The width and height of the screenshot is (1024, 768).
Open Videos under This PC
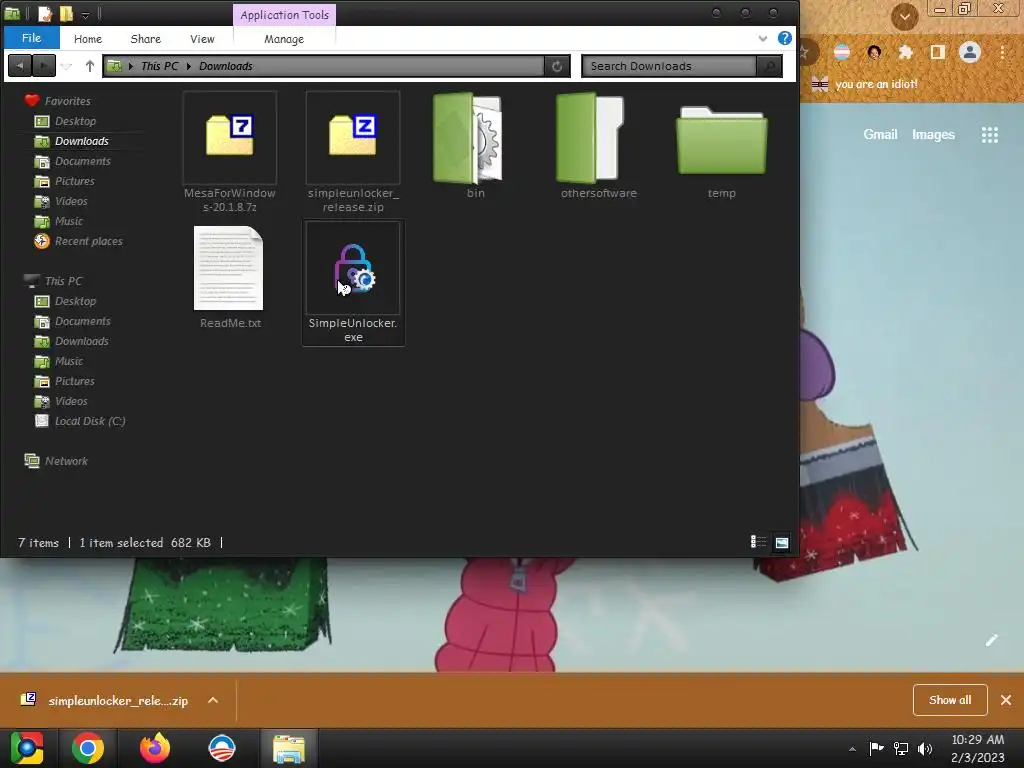tap(71, 402)
